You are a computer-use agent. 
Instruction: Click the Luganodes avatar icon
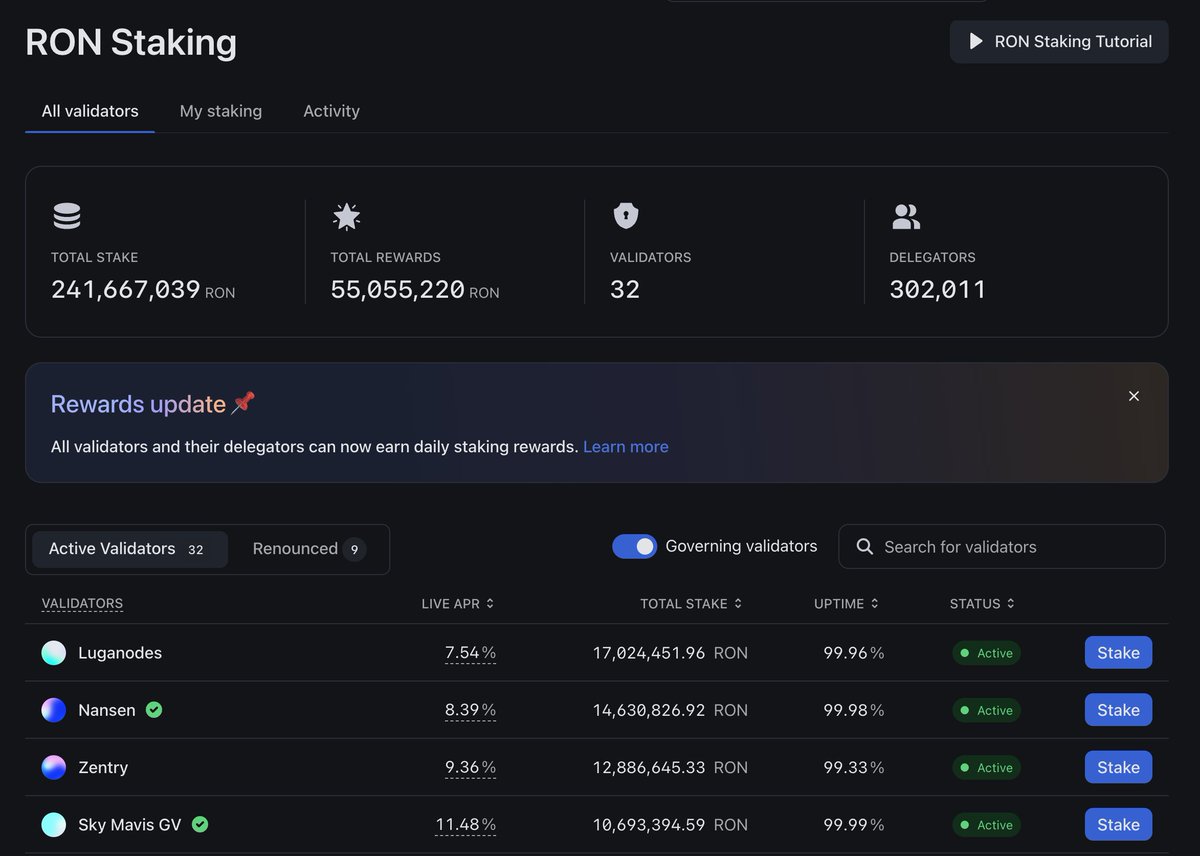click(x=53, y=653)
